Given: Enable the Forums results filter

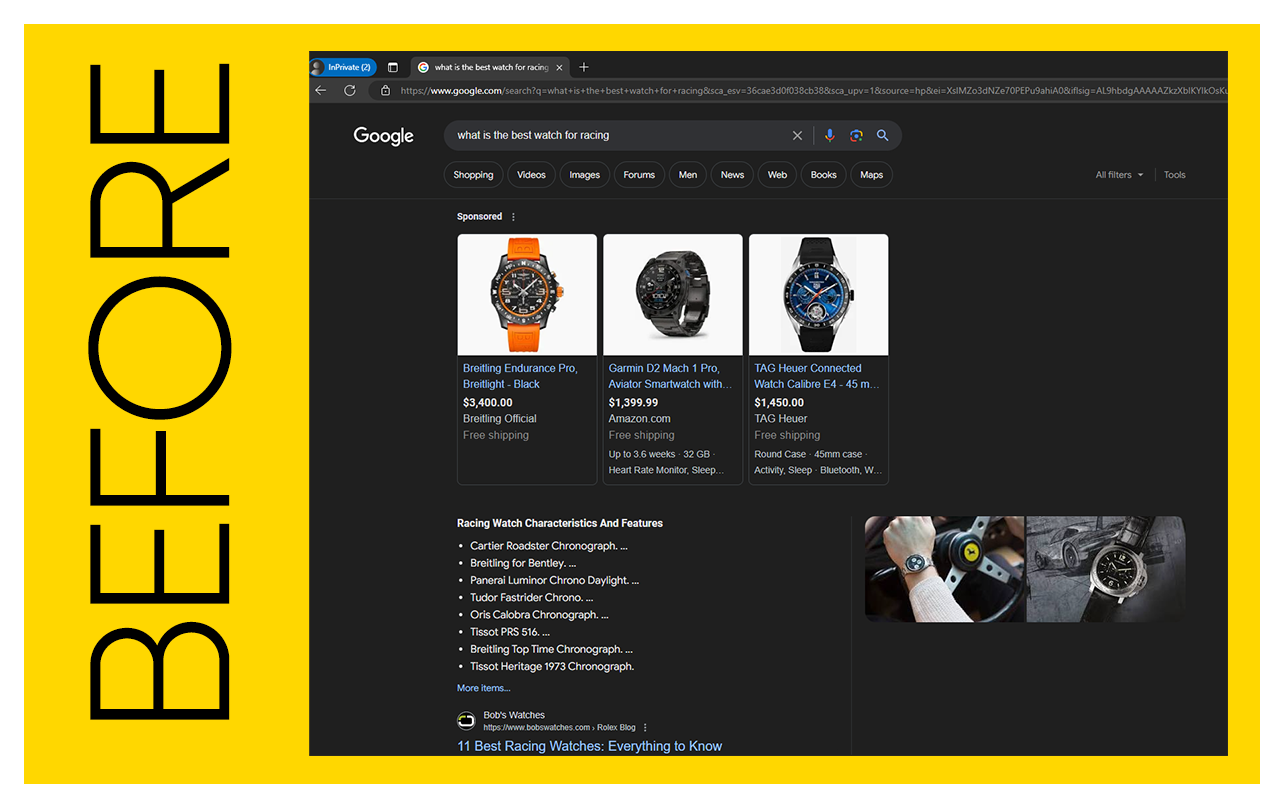Looking at the screenshot, I should 639,174.
